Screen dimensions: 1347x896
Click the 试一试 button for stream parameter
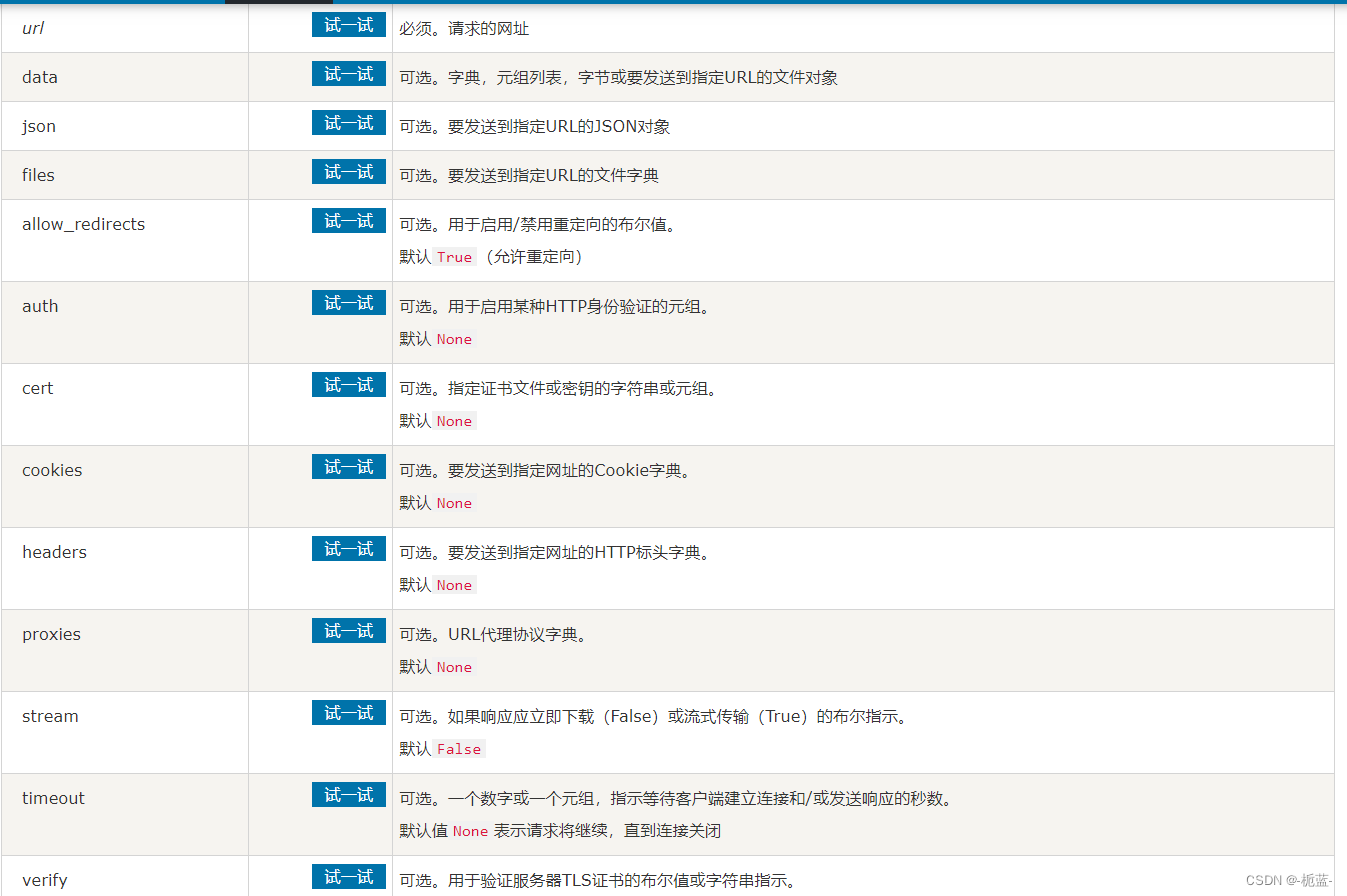click(348, 712)
